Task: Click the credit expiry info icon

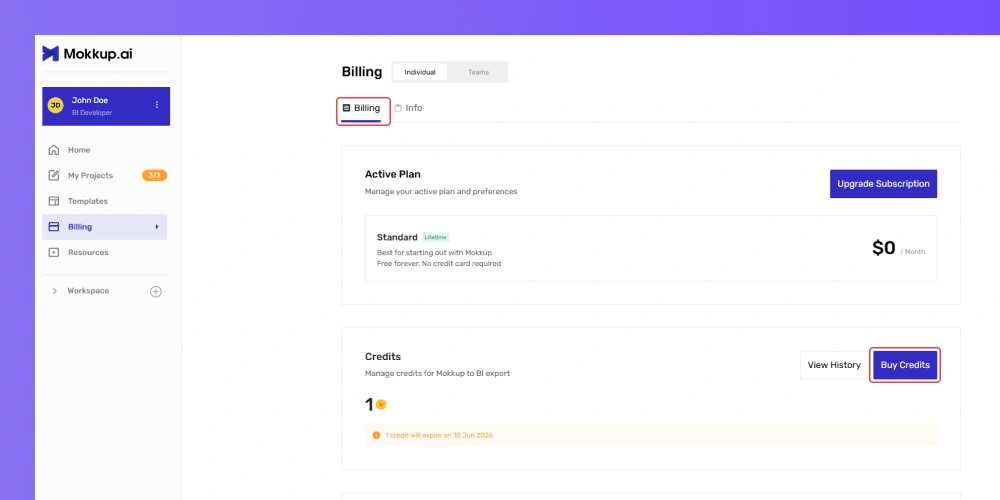Action: [376, 436]
